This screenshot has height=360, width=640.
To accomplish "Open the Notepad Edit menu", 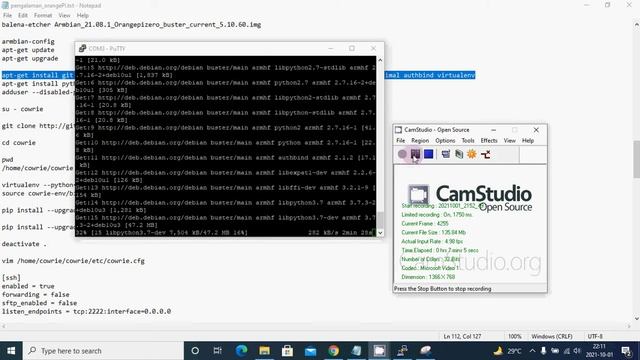I will [x=23, y=15].
